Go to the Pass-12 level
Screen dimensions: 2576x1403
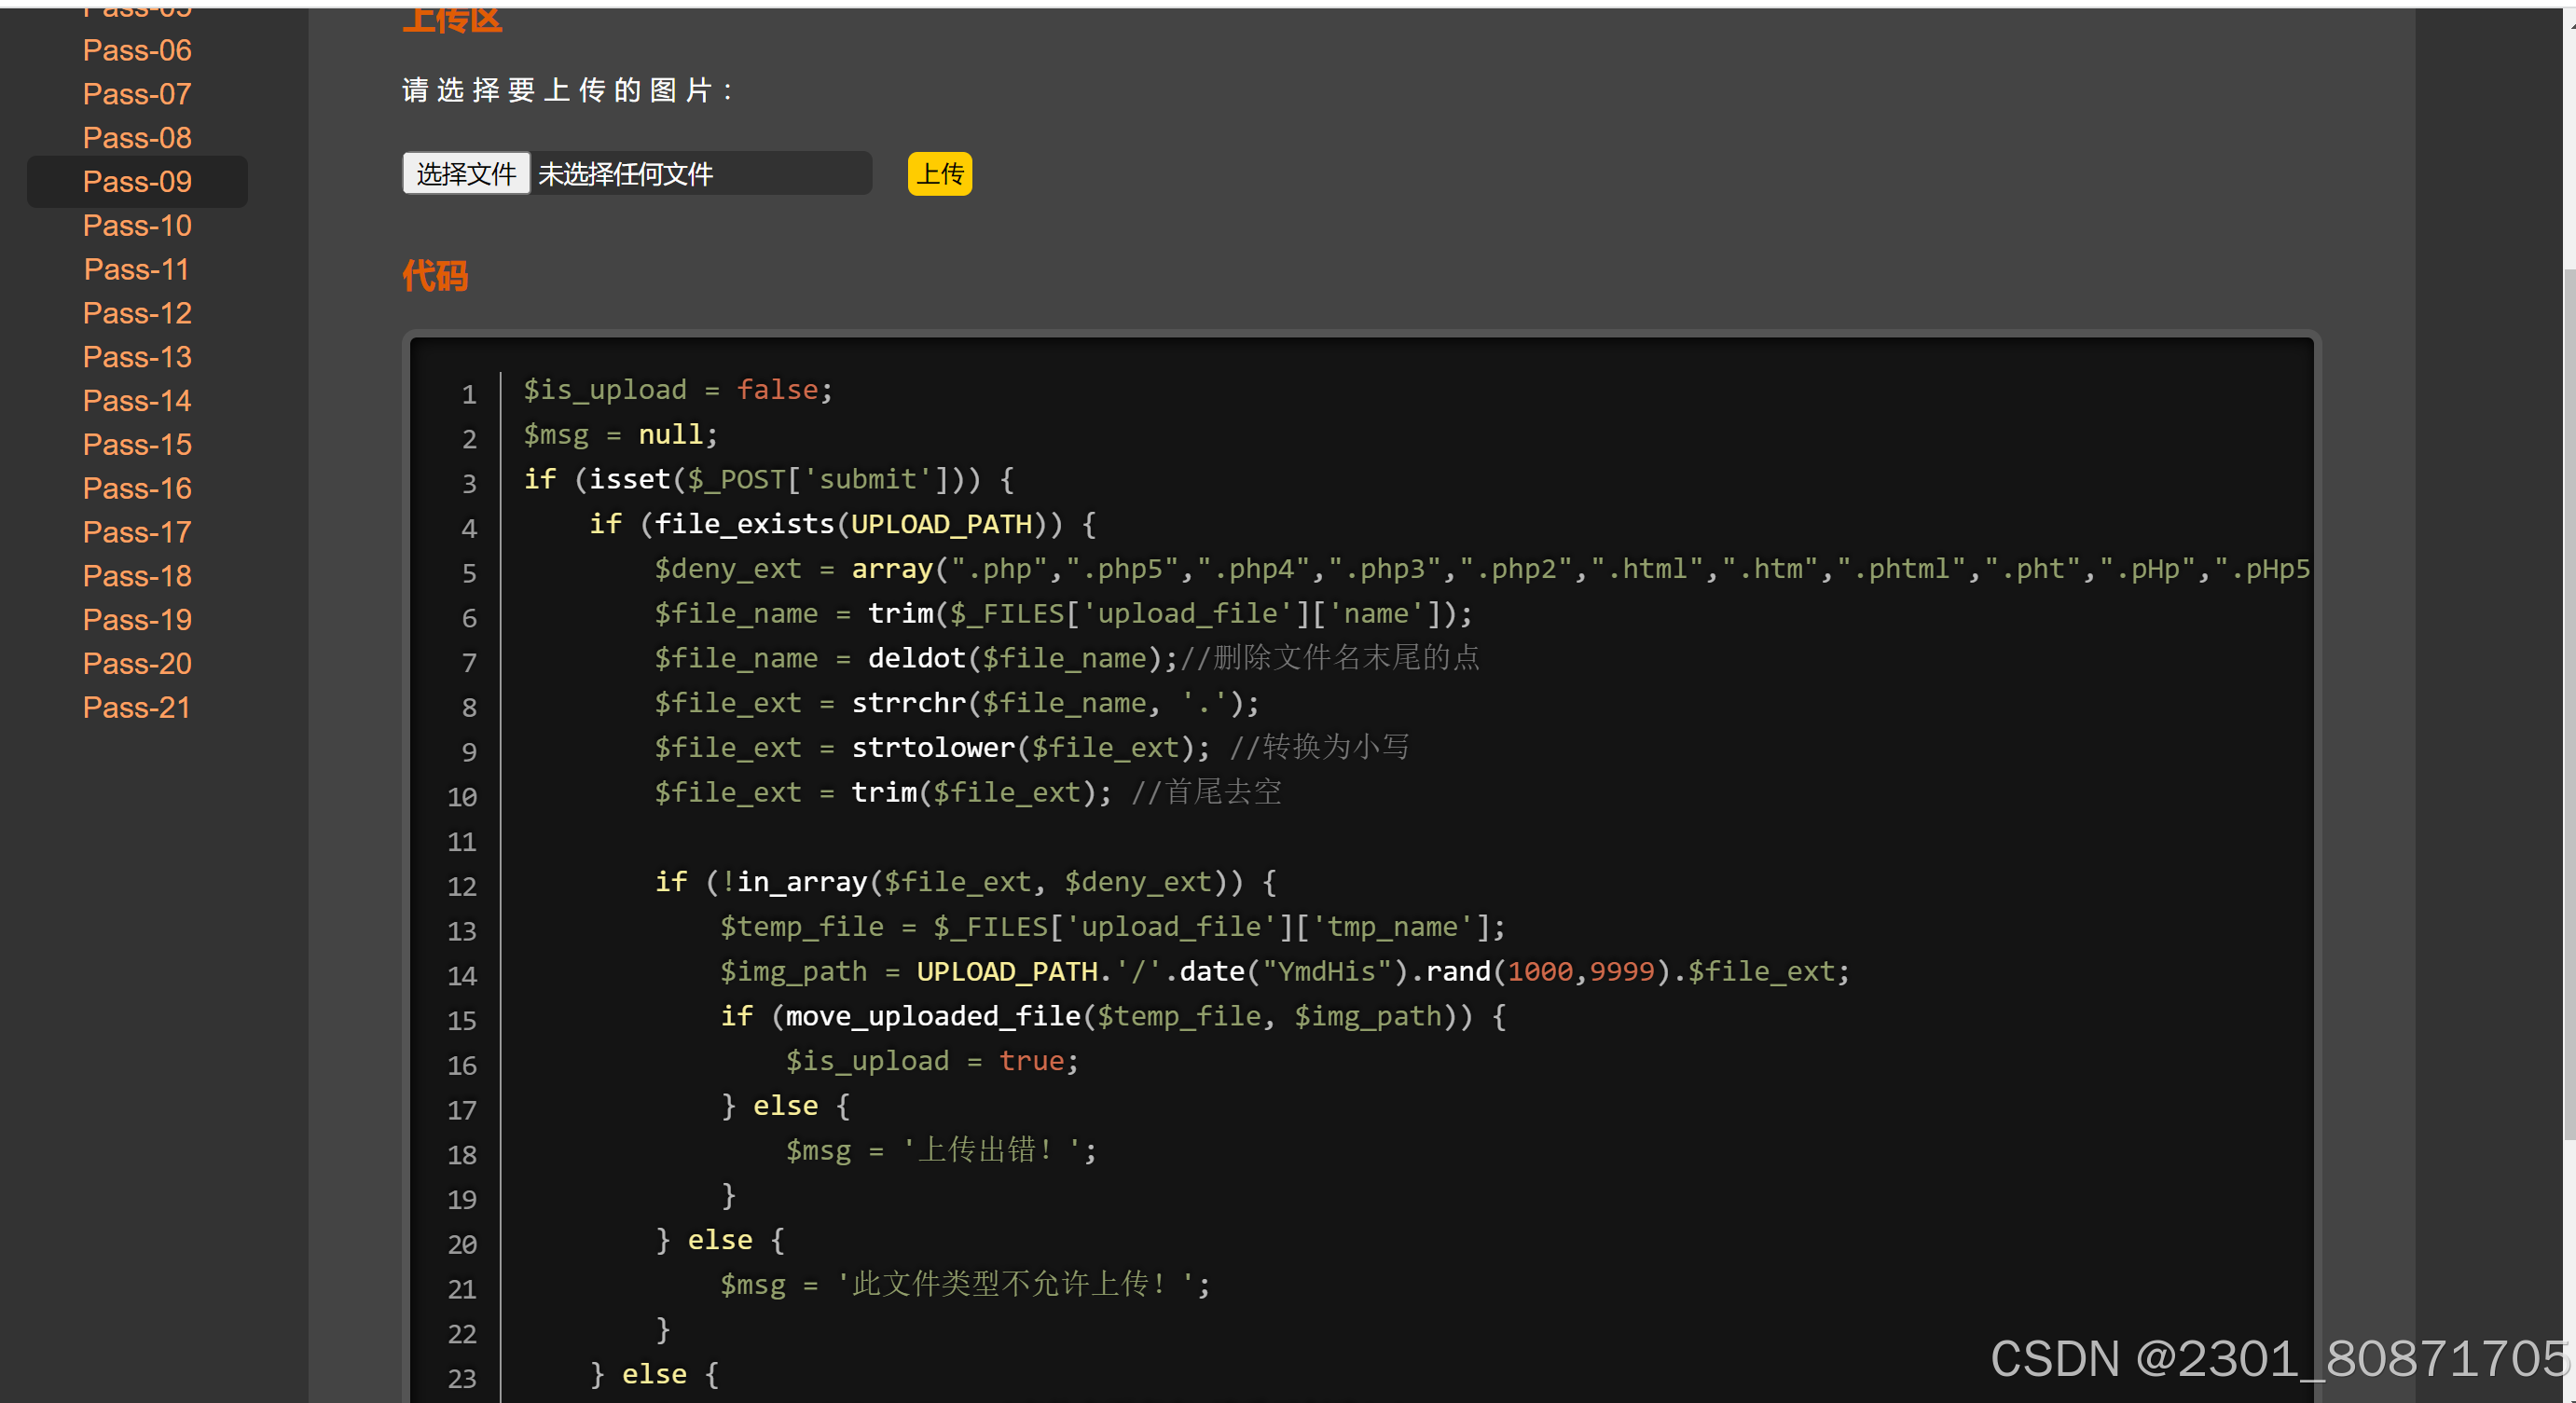[137, 313]
